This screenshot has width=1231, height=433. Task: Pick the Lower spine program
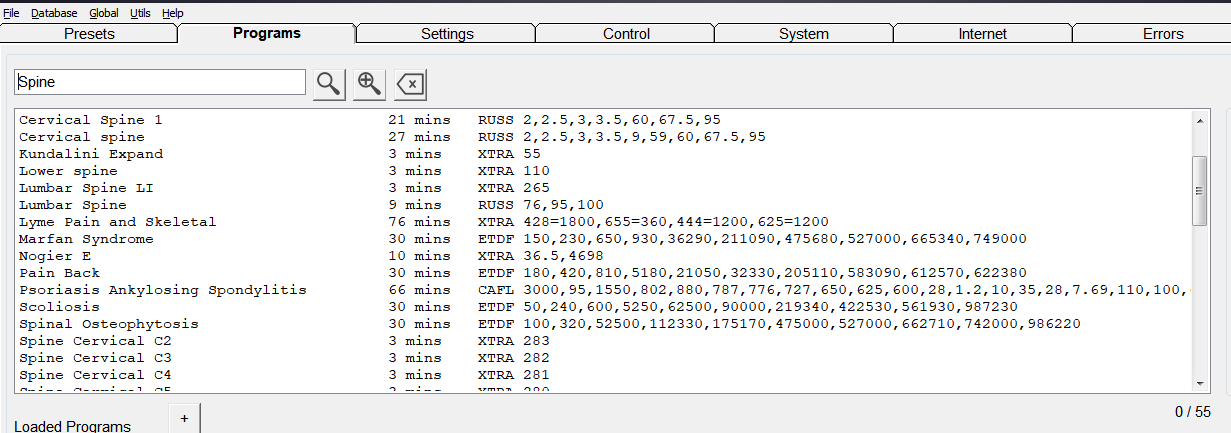pyautogui.click(x=604, y=171)
